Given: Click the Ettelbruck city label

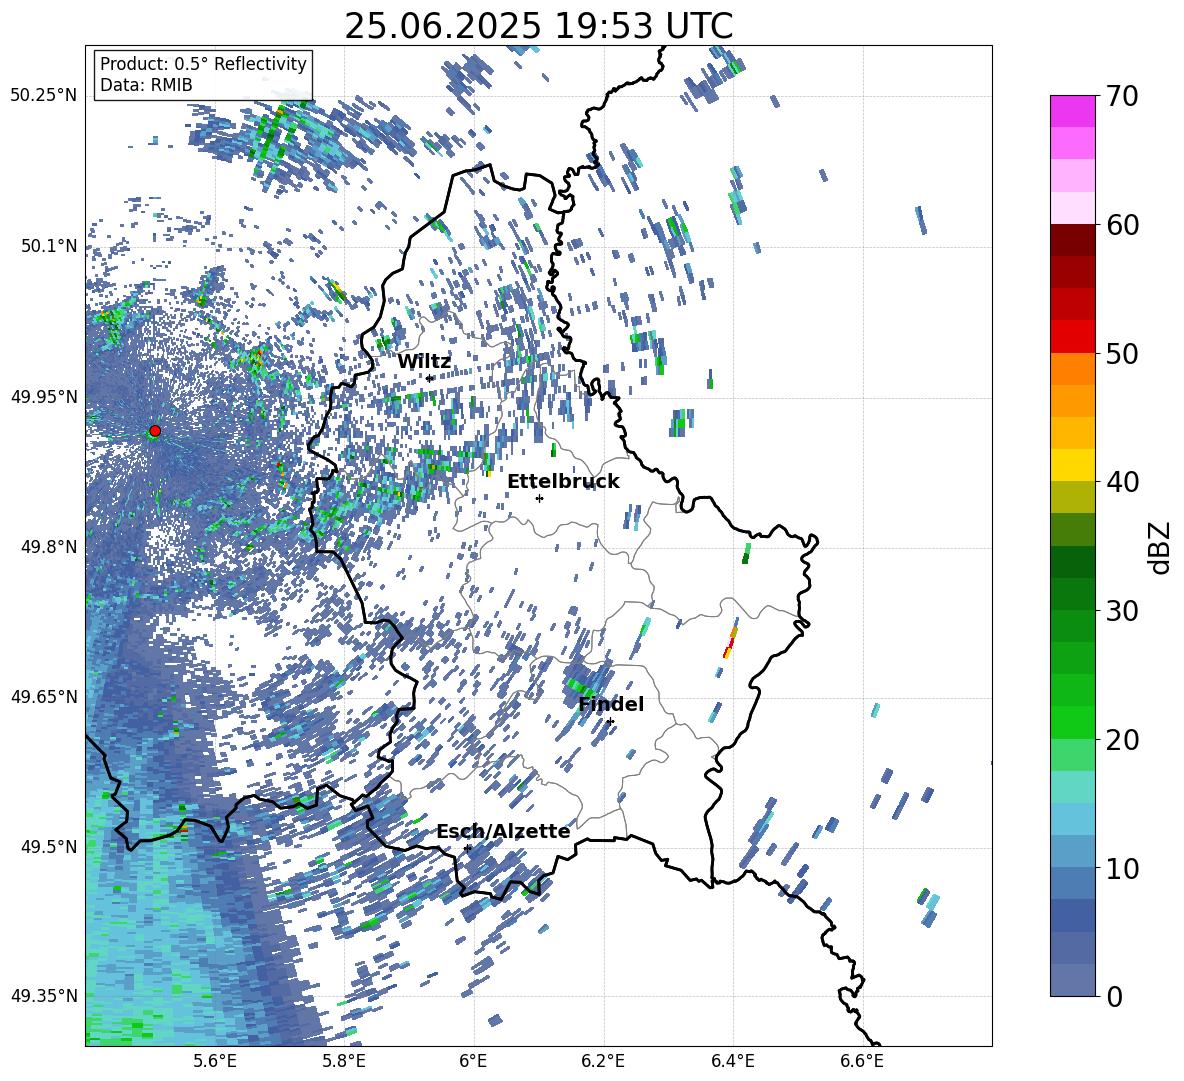Looking at the screenshot, I should point(563,482).
